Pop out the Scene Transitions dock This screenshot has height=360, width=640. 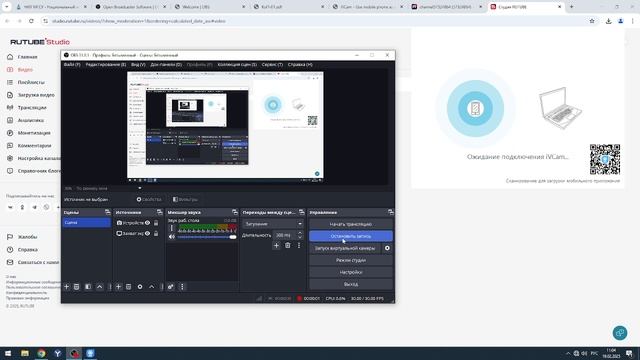click(x=302, y=212)
